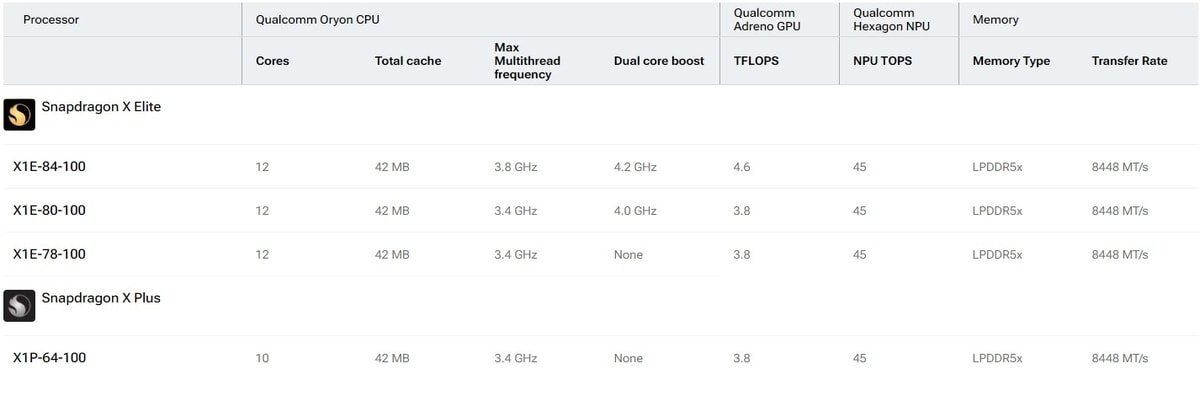Click the Memory Type column header

point(1011,61)
